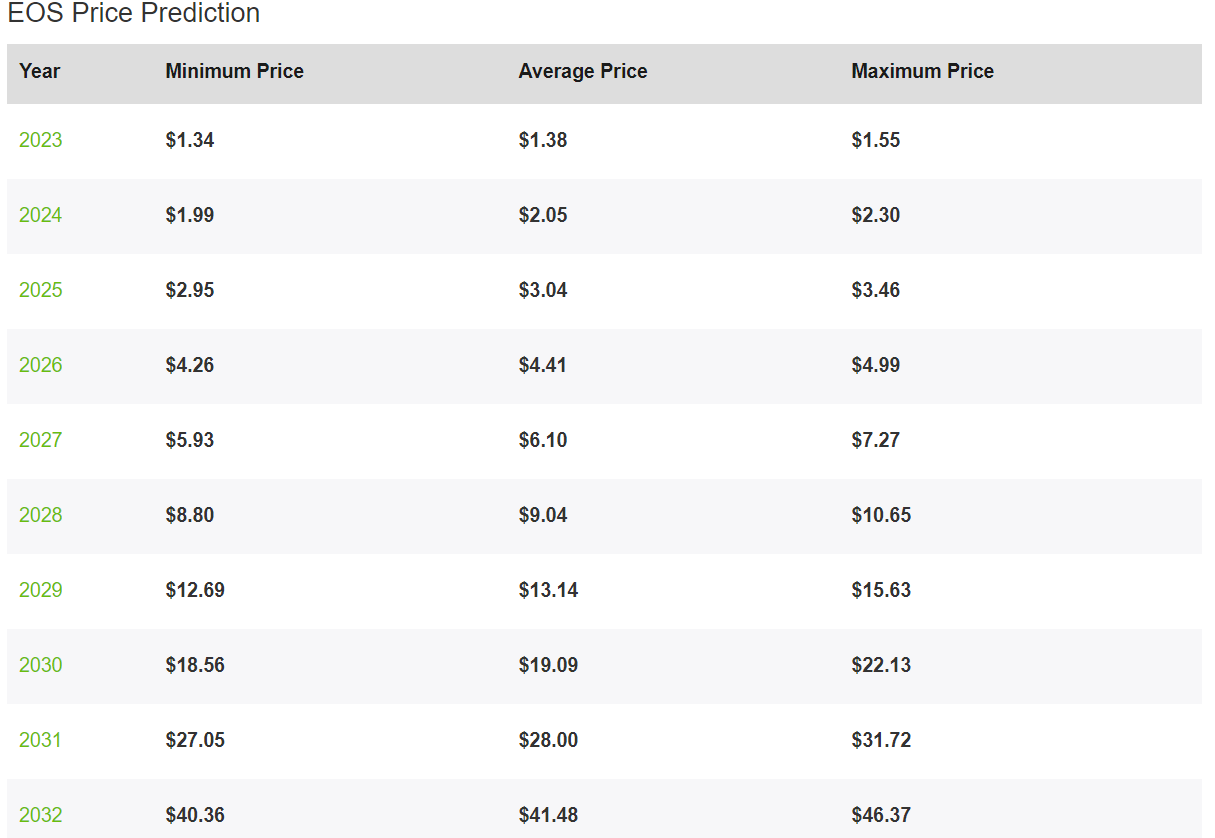Click the Average Price column header
Screen dimensions: 1215x838
582,71
